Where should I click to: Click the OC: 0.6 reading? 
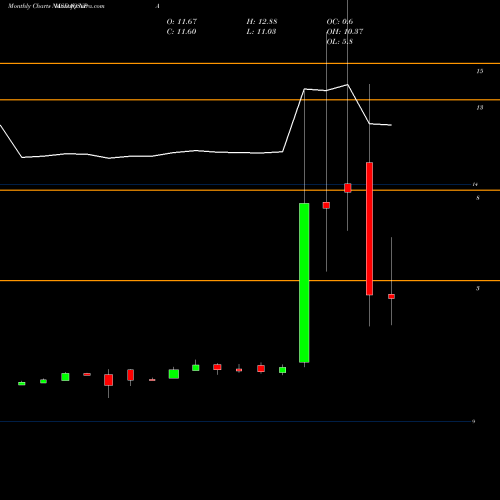click(x=340, y=22)
